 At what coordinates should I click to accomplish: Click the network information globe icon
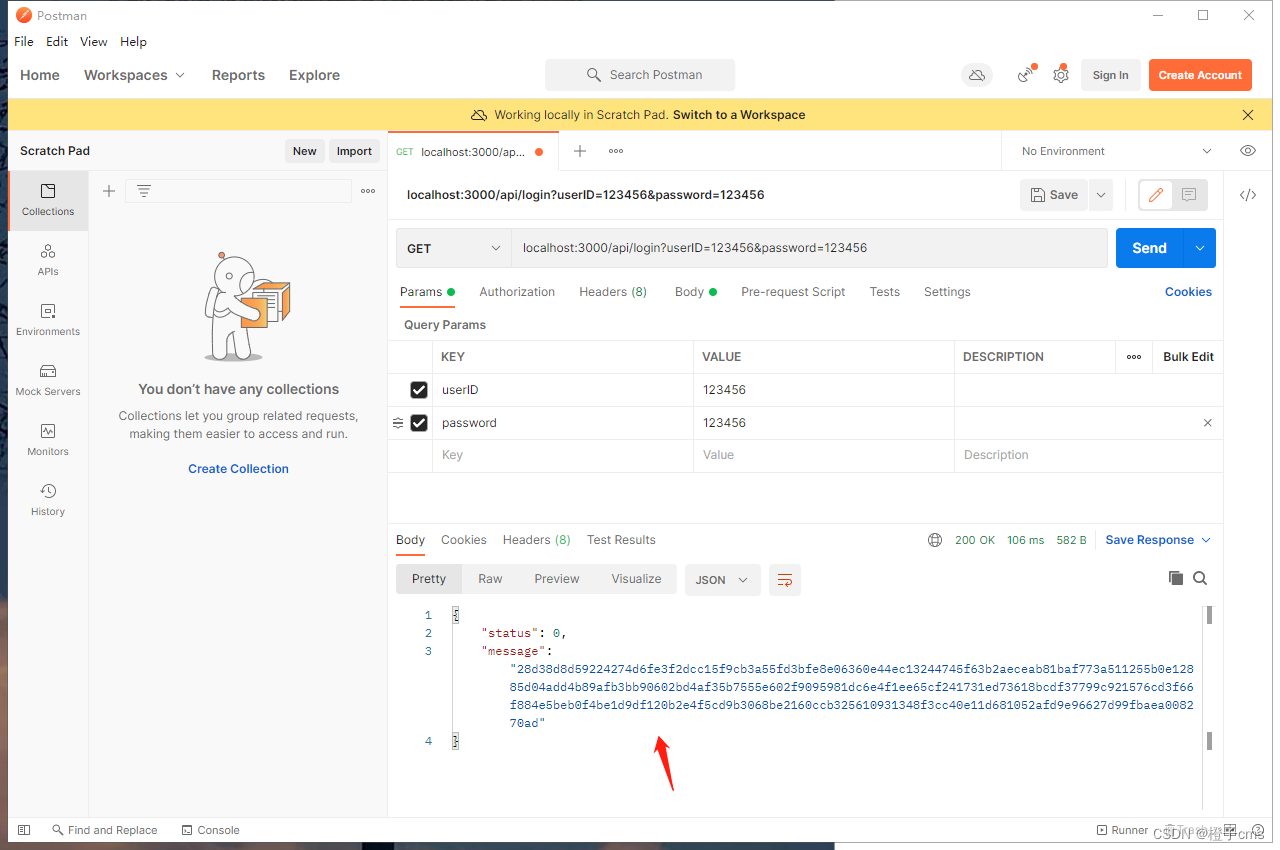coord(935,540)
